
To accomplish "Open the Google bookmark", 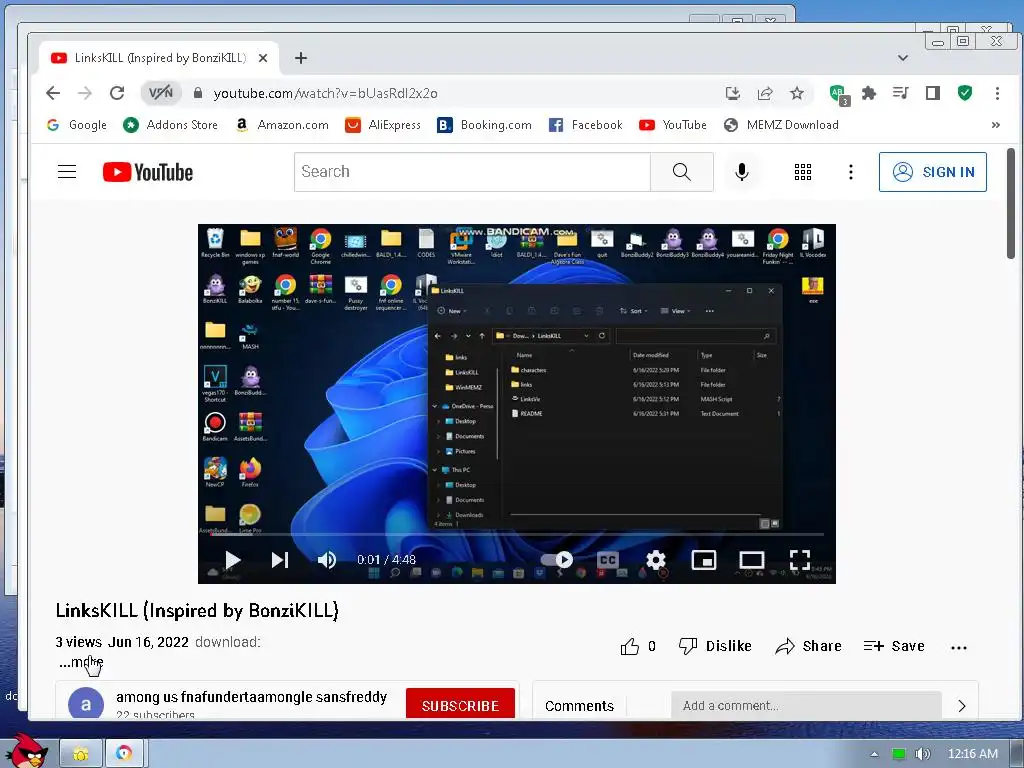I will pyautogui.click(x=77, y=125).
